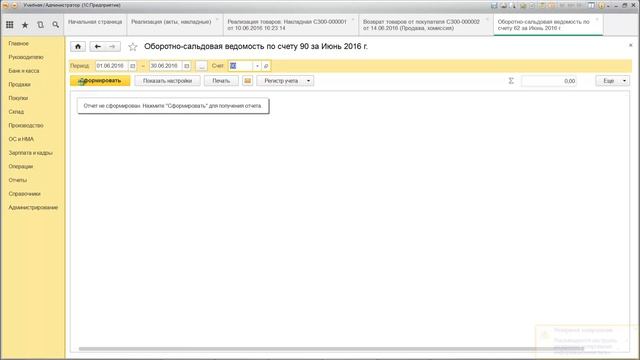Open the Зарплата и кадры section
The height and width of the screenshot is (360, 640).
31,153
